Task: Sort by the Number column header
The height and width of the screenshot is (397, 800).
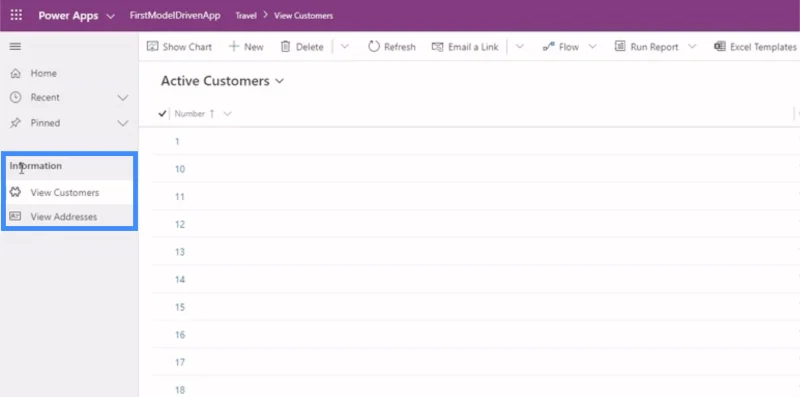Action: coord(190,114)
